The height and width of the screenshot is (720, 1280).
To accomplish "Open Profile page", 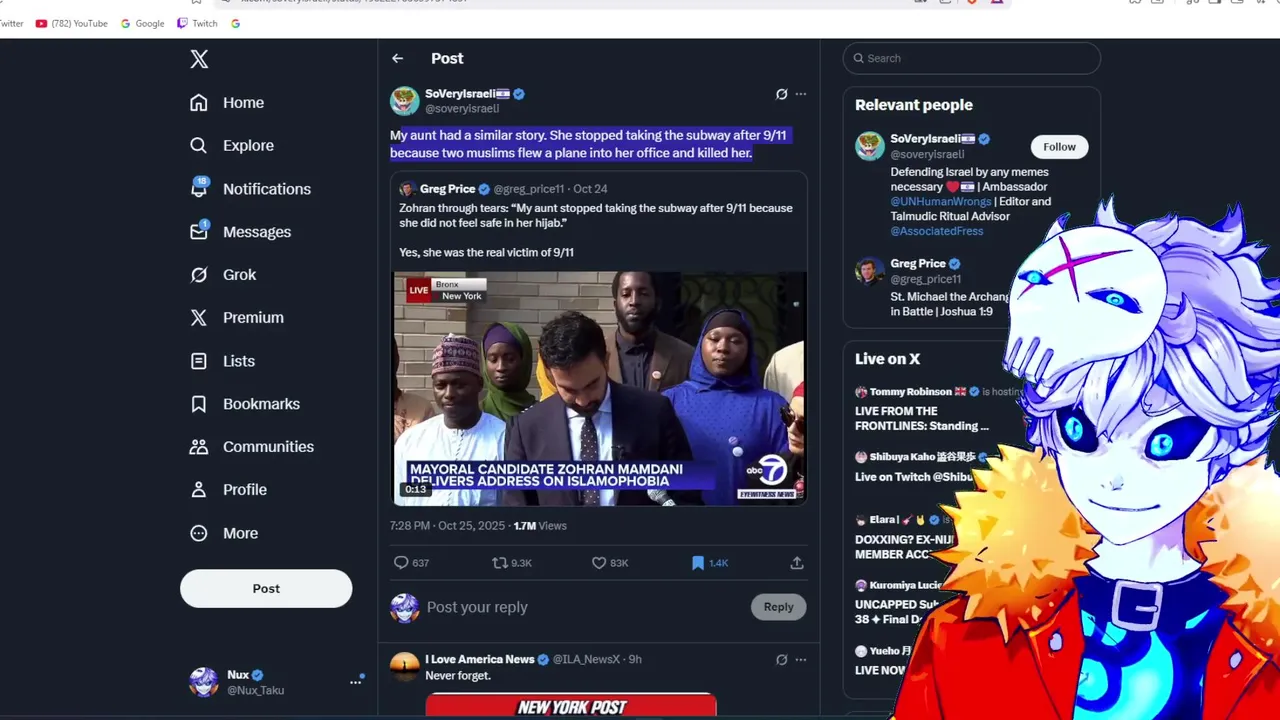I will [x=228, y=490].
